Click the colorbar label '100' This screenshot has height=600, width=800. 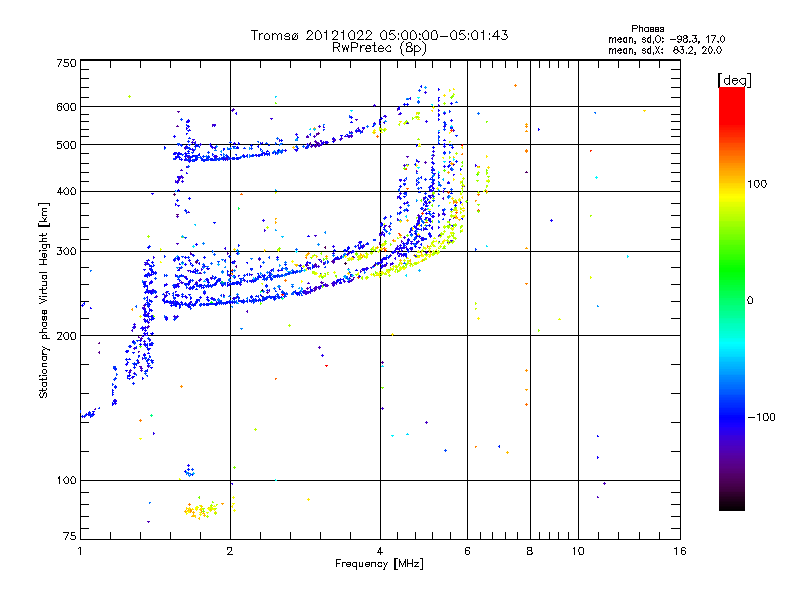(757, 184)
